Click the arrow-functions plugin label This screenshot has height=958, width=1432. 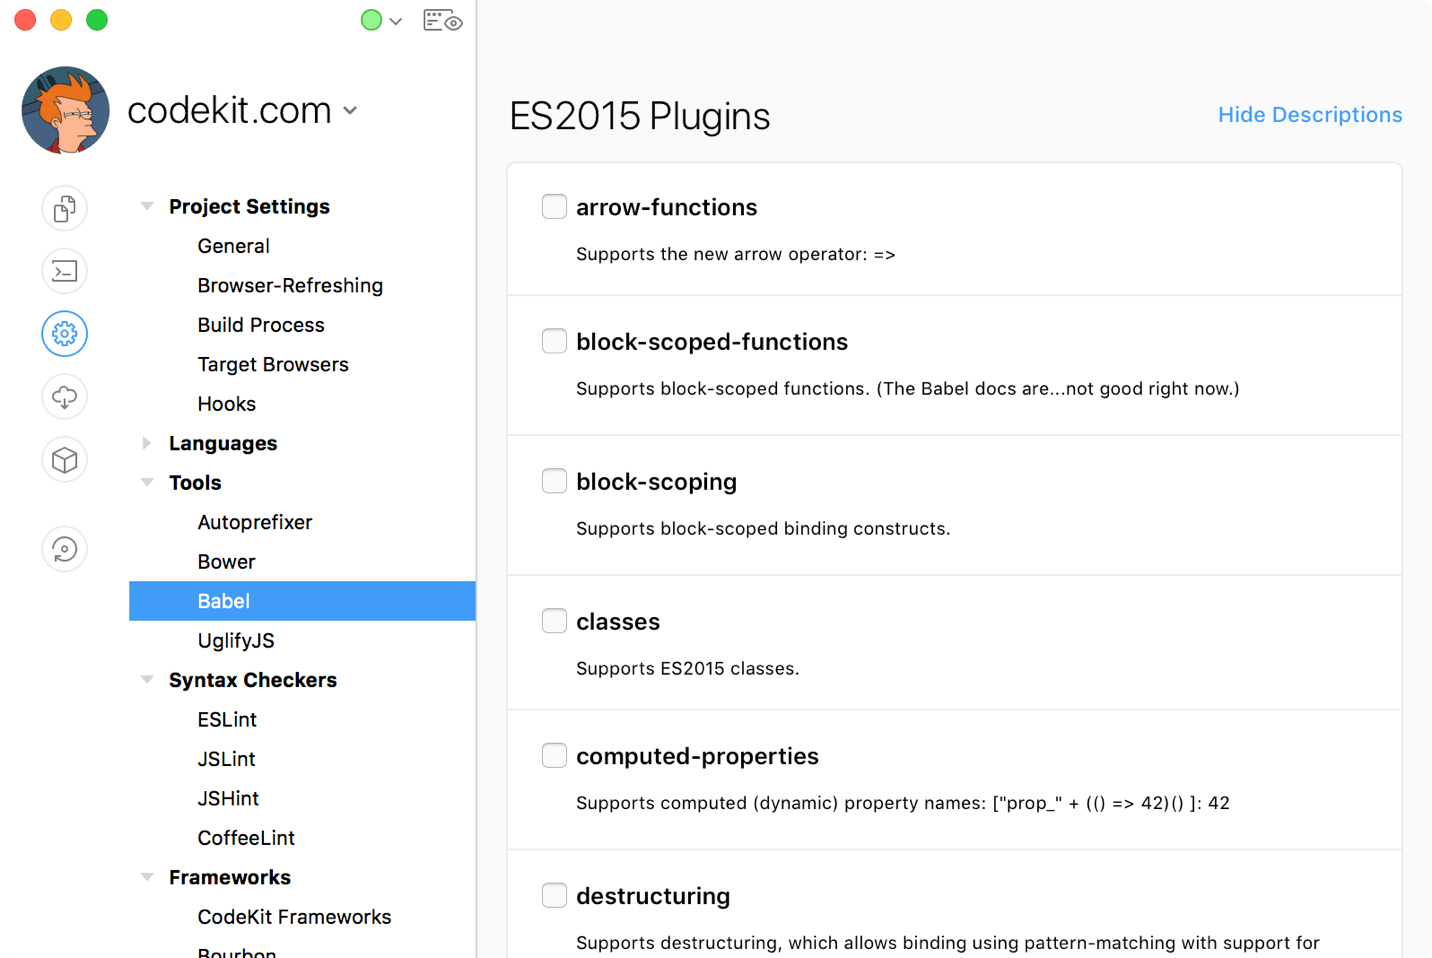tap(667, 207)
